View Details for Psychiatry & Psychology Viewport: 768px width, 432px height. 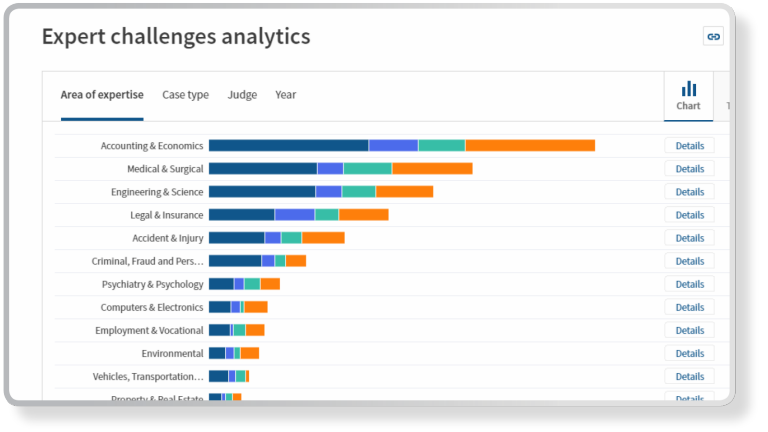tap(689, 284)
